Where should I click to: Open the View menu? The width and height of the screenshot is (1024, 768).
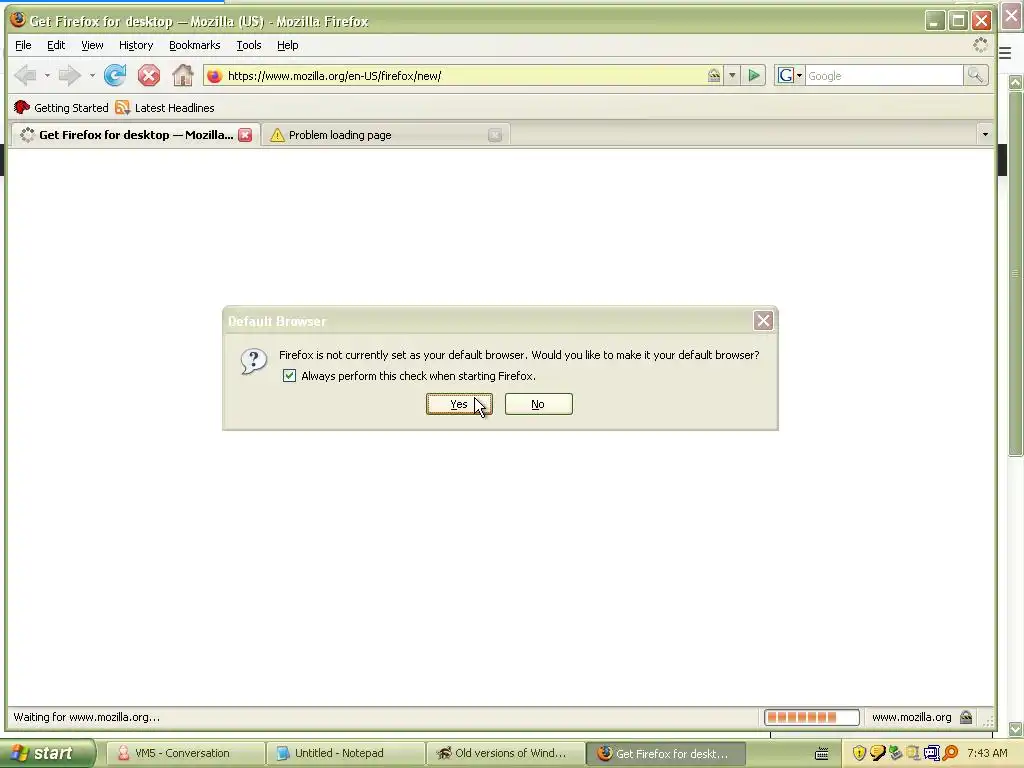[x=92, y=45]
